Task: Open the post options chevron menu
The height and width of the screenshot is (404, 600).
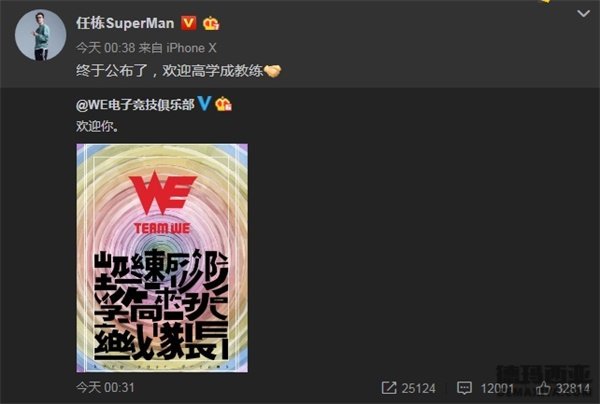Action: (583, 14)
